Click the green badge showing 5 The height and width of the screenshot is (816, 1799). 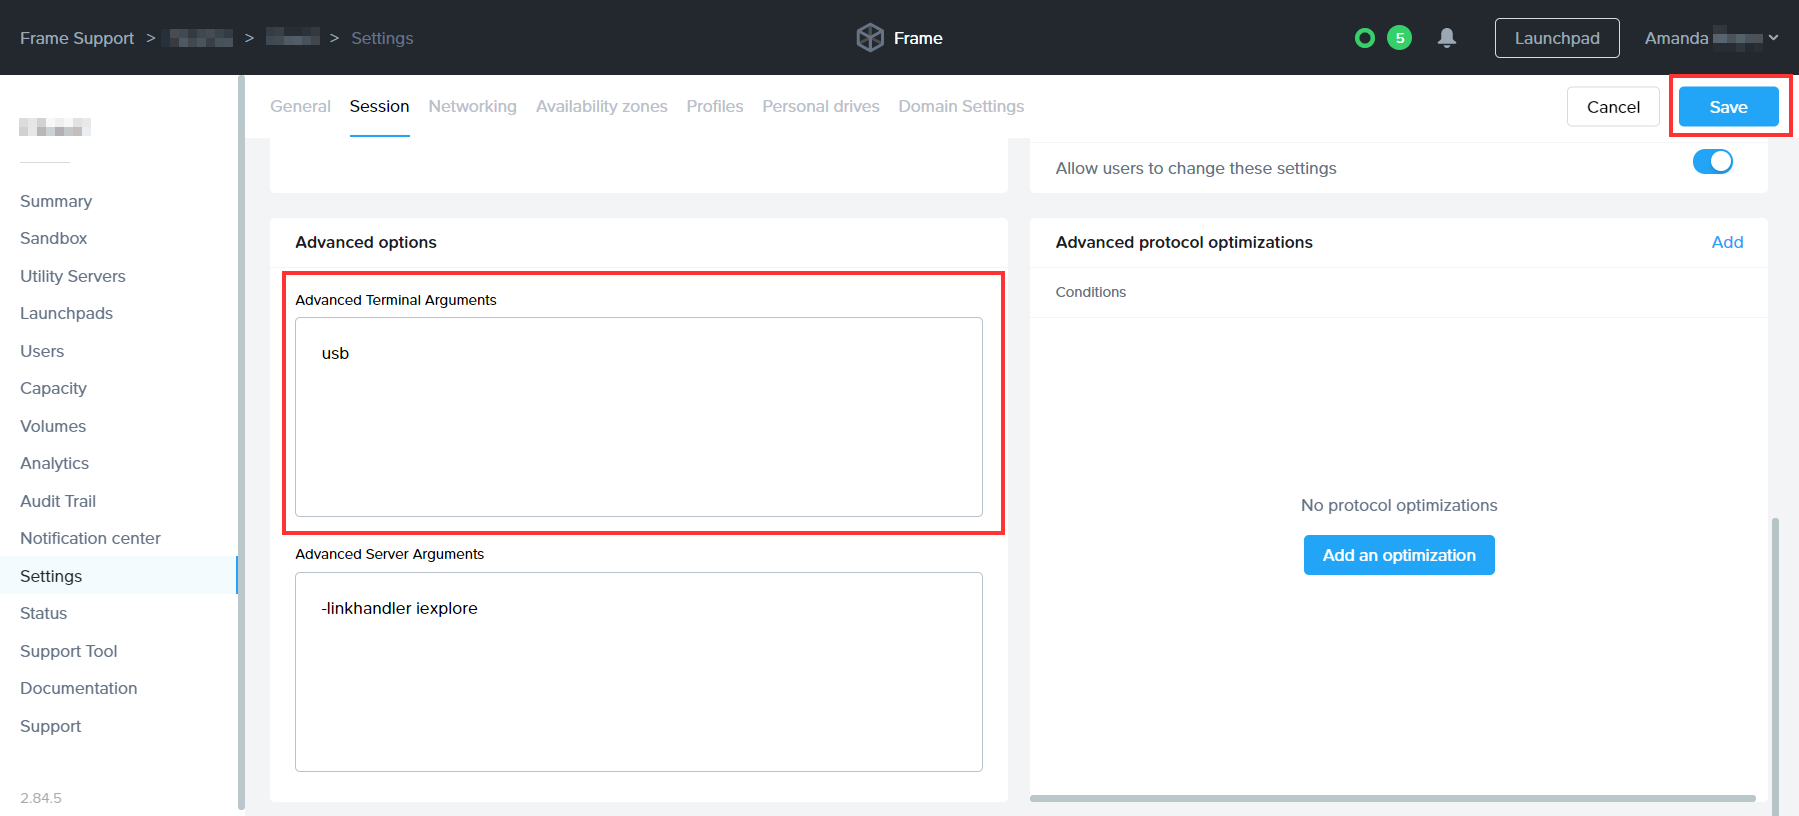click(1399, 38)
